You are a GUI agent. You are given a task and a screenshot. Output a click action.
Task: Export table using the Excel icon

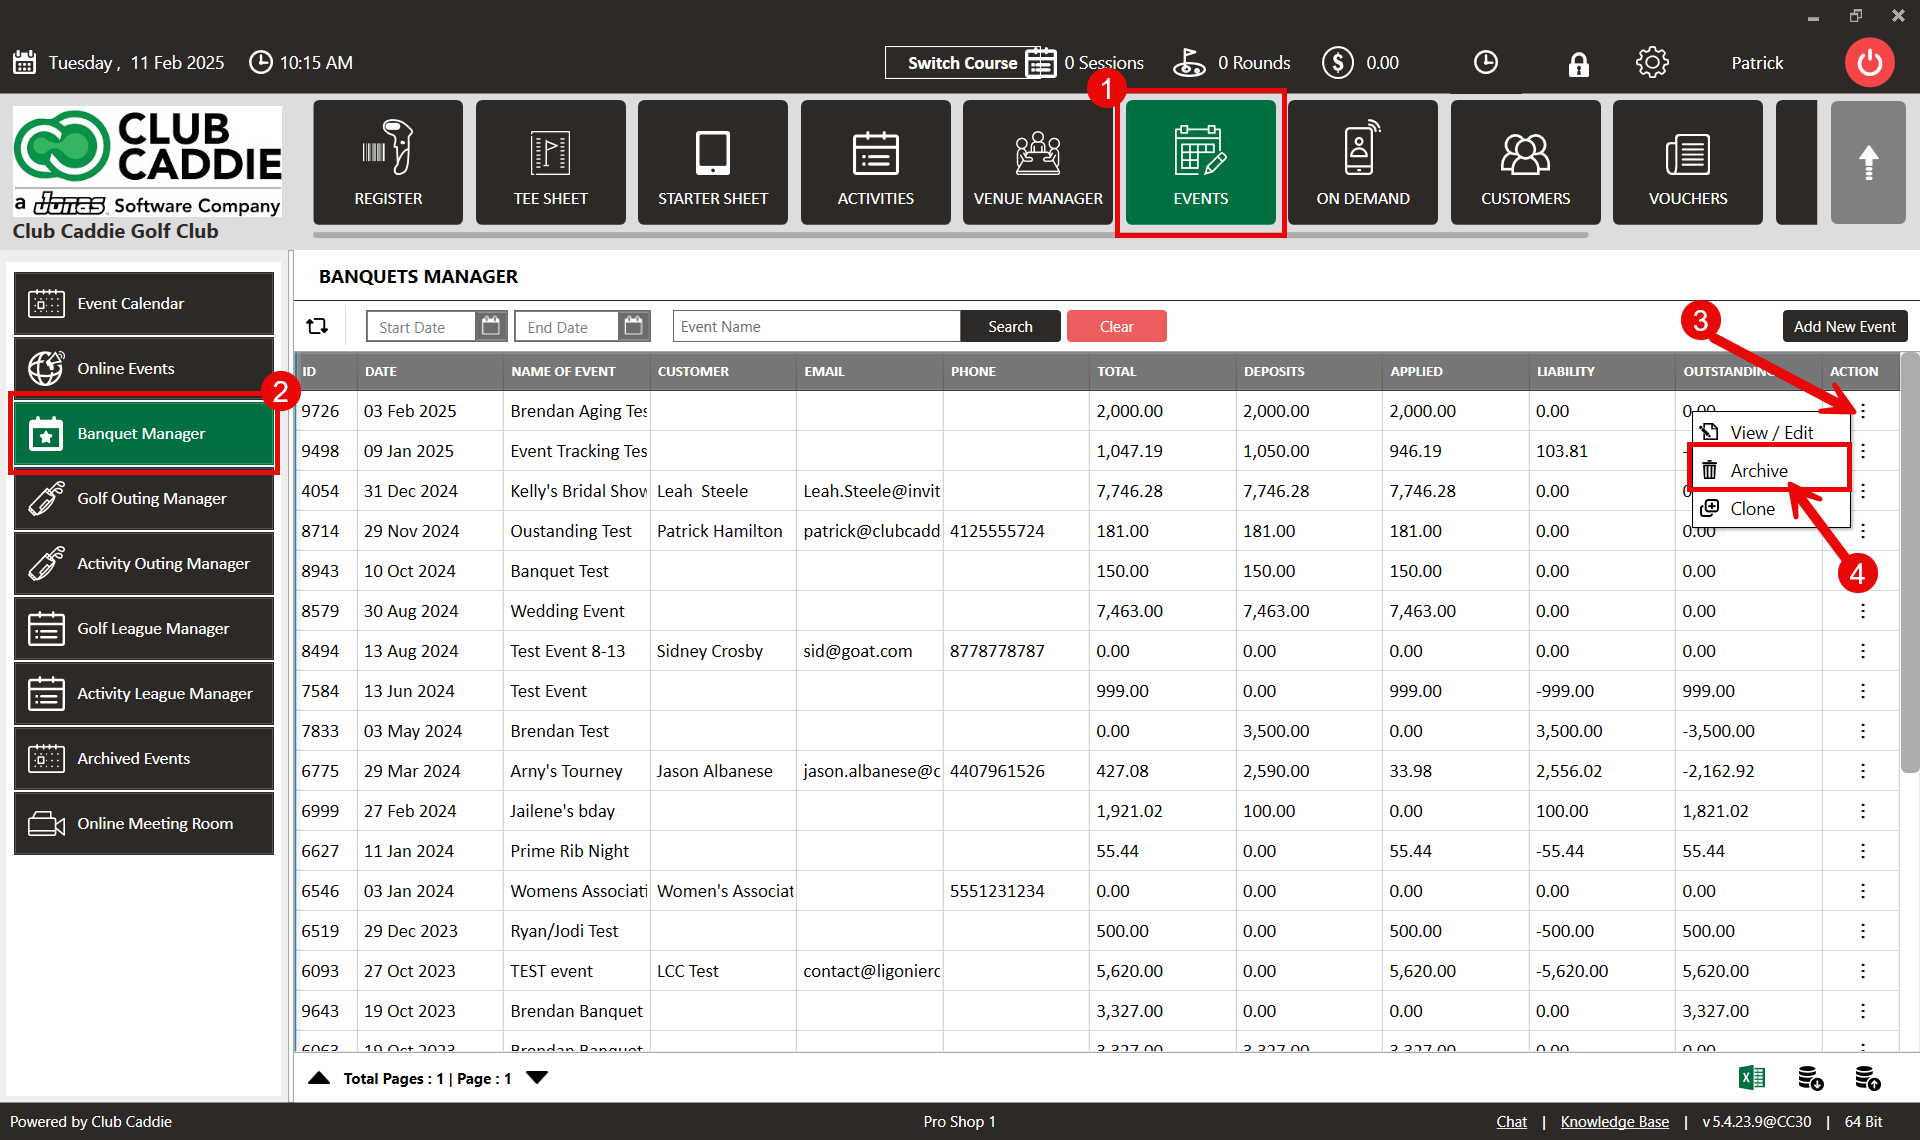tap(1751, 1078)
